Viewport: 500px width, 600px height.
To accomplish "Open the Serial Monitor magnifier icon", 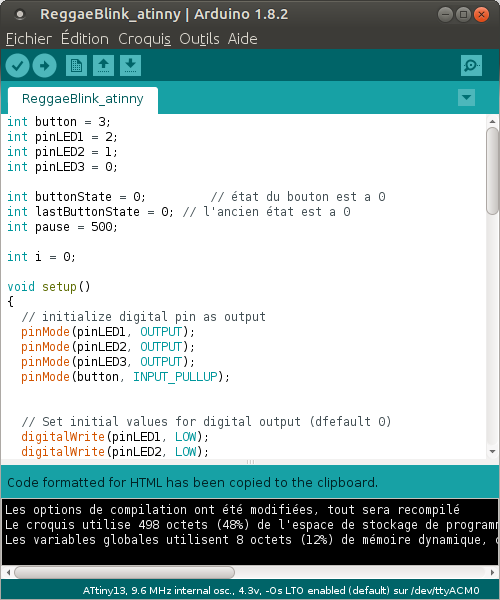I will (471, 65).
